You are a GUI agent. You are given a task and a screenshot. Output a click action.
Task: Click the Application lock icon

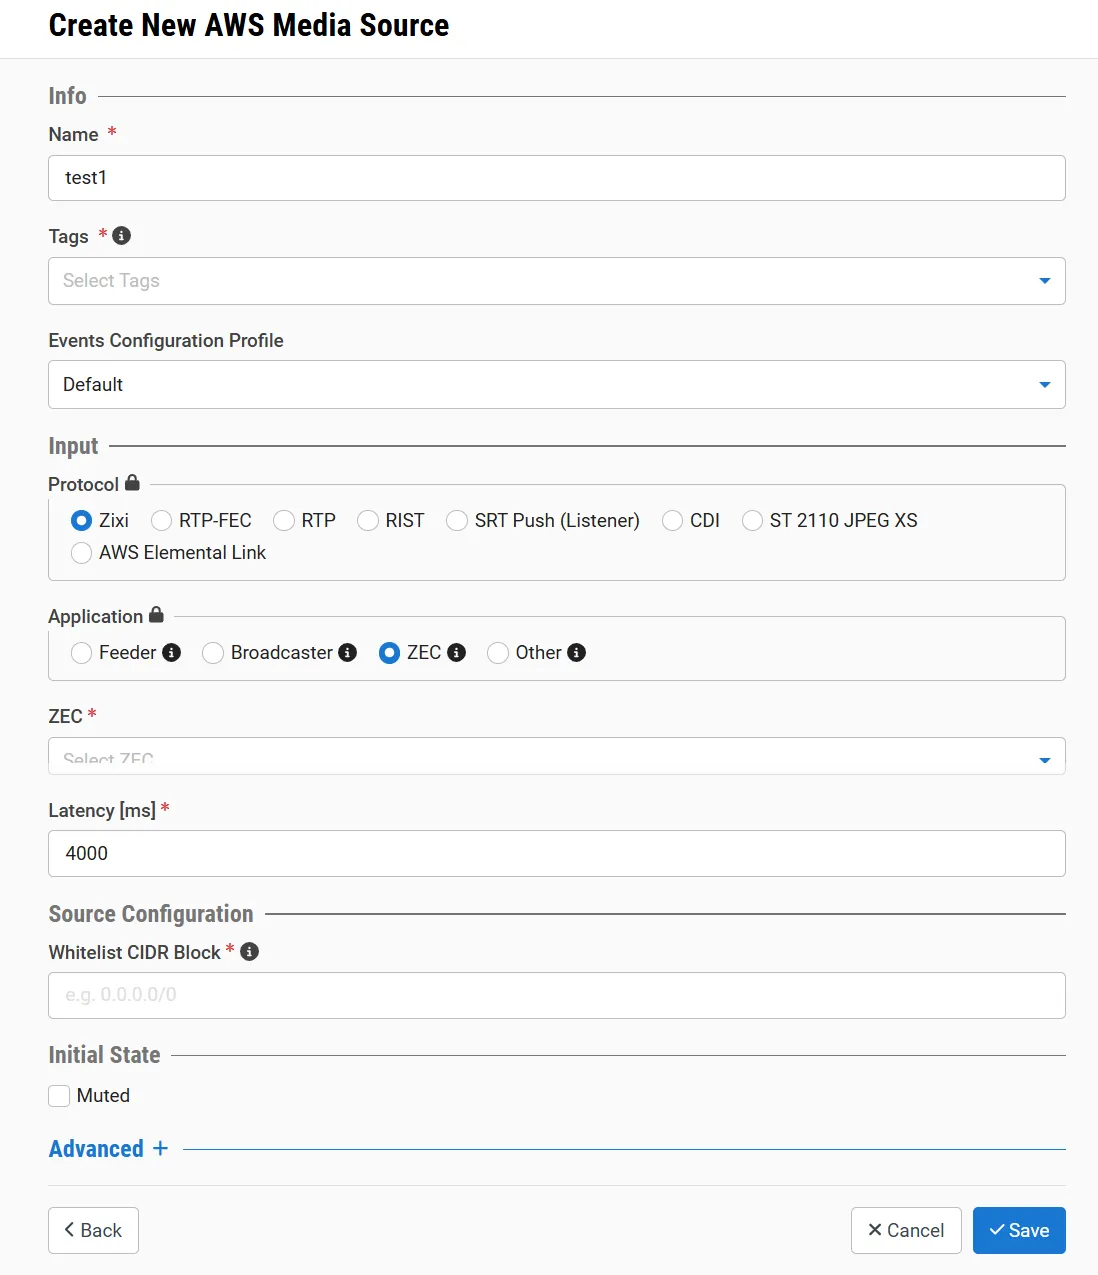click(156, 615)
